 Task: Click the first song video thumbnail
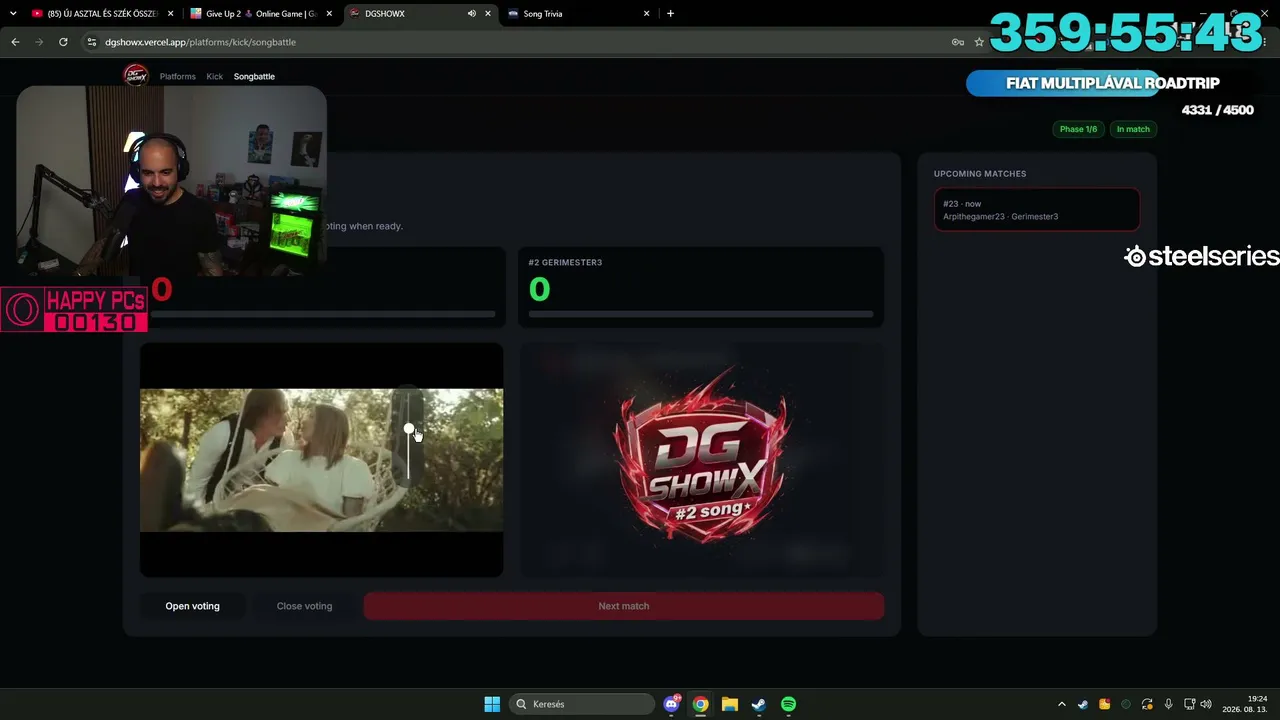coord(321,460)
